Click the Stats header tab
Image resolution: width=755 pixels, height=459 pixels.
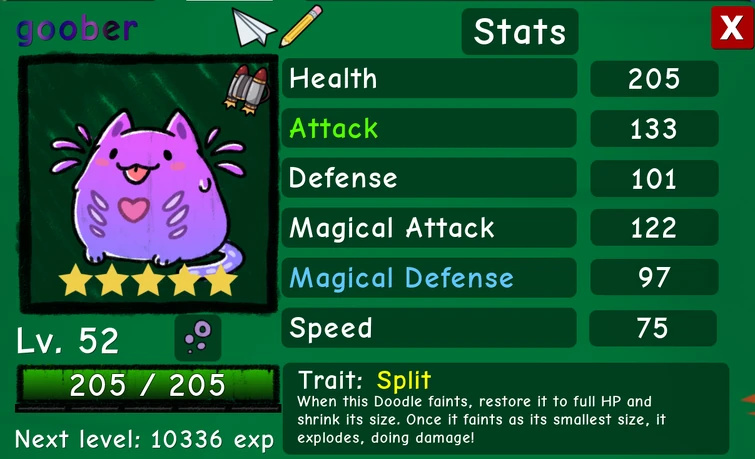click(520, 32)
